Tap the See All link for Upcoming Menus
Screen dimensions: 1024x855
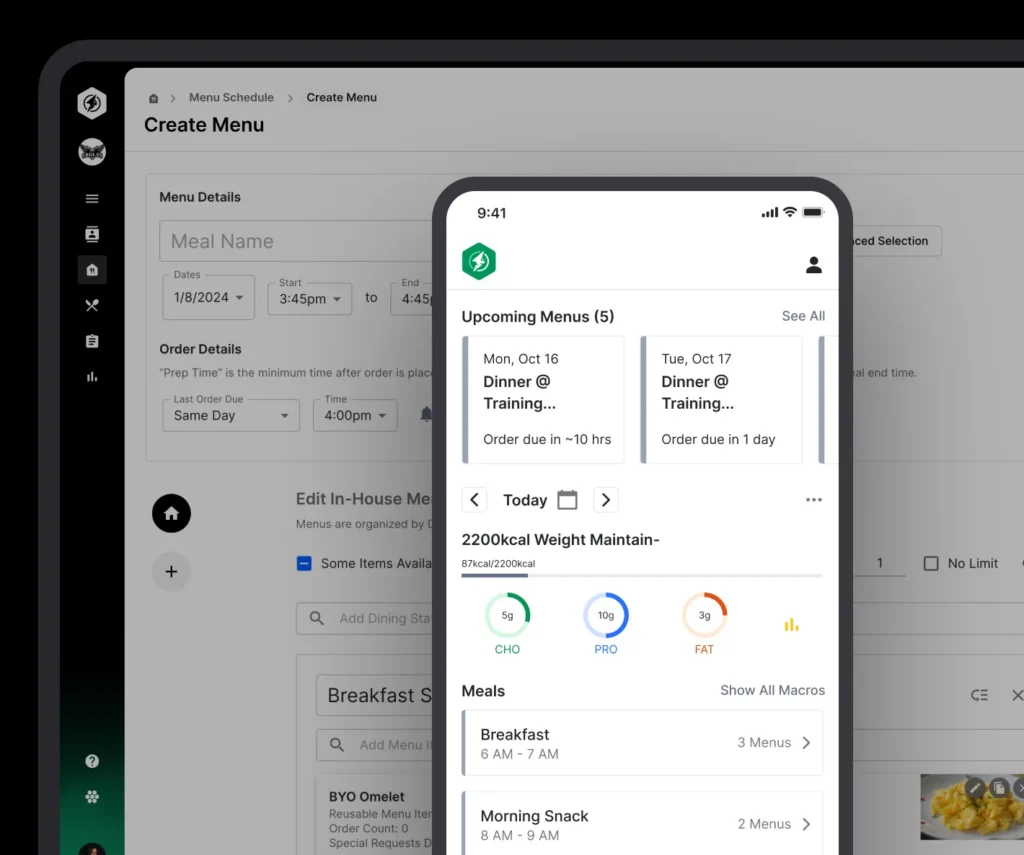802,316
